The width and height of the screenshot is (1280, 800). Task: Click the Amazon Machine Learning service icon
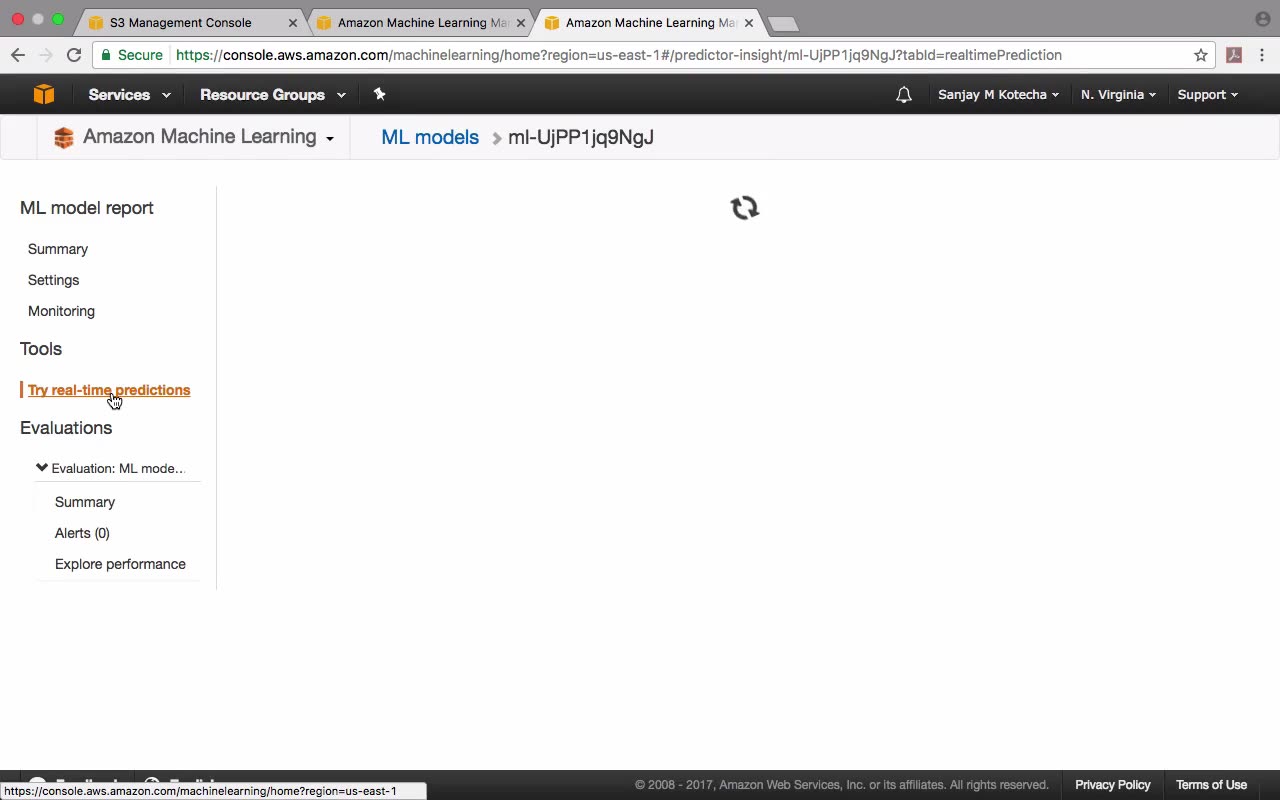coord(64,138)
